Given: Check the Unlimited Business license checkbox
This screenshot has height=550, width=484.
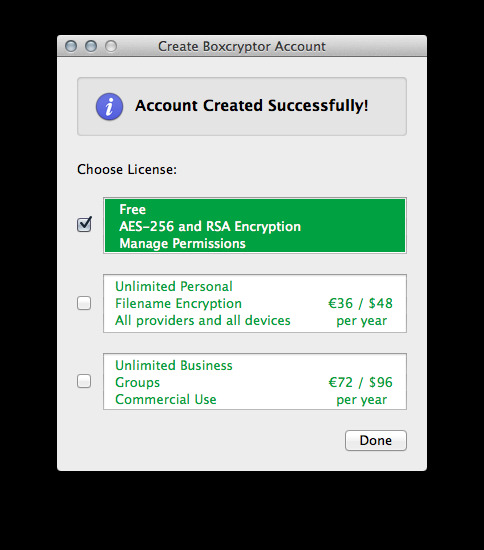Looking at the screenshot, I should click(x=84, y=381).
